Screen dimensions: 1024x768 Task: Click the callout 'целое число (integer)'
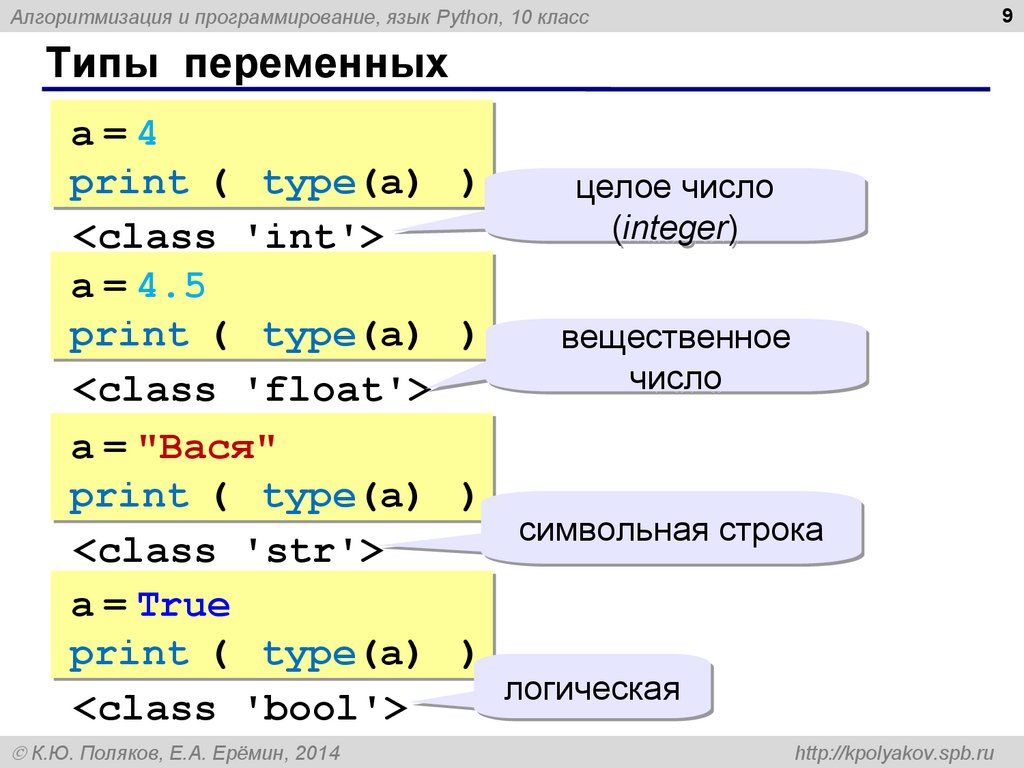click(675, 207)
